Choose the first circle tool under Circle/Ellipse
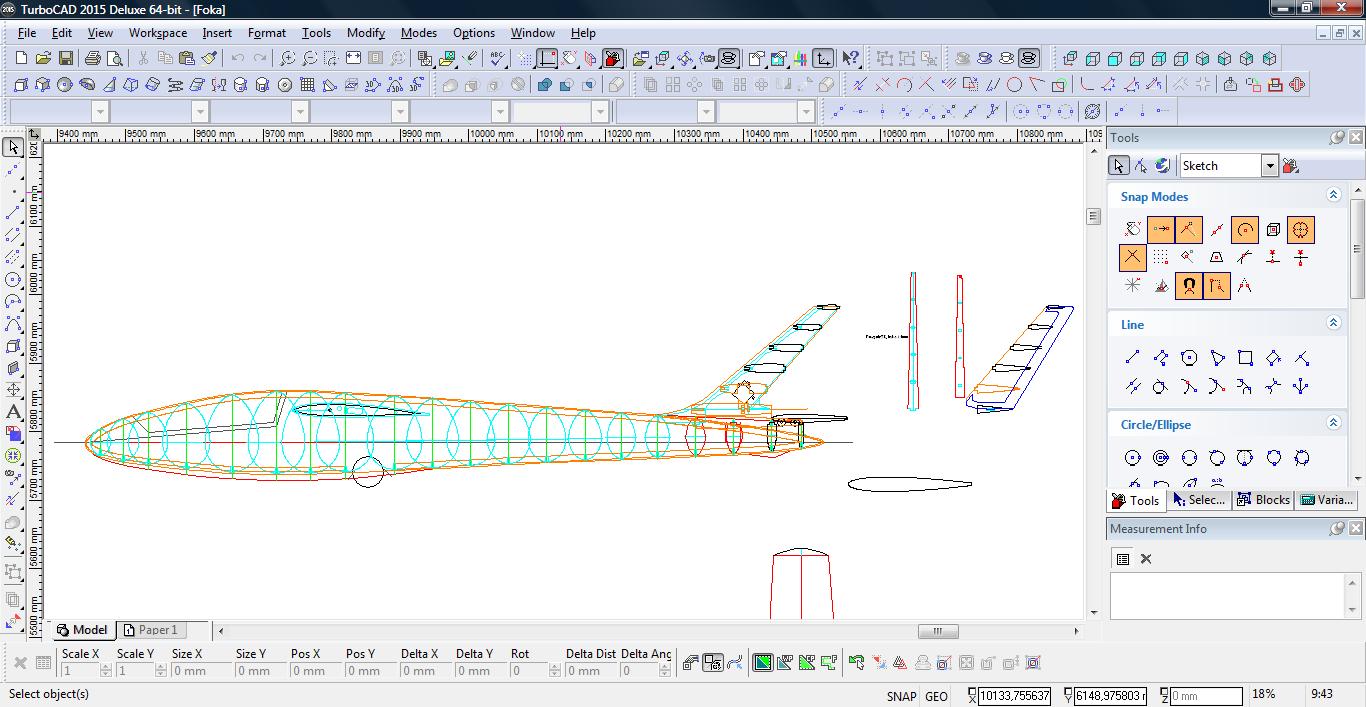The height and width of the screenshot is (707, 1366). (x=1132, y=458)
